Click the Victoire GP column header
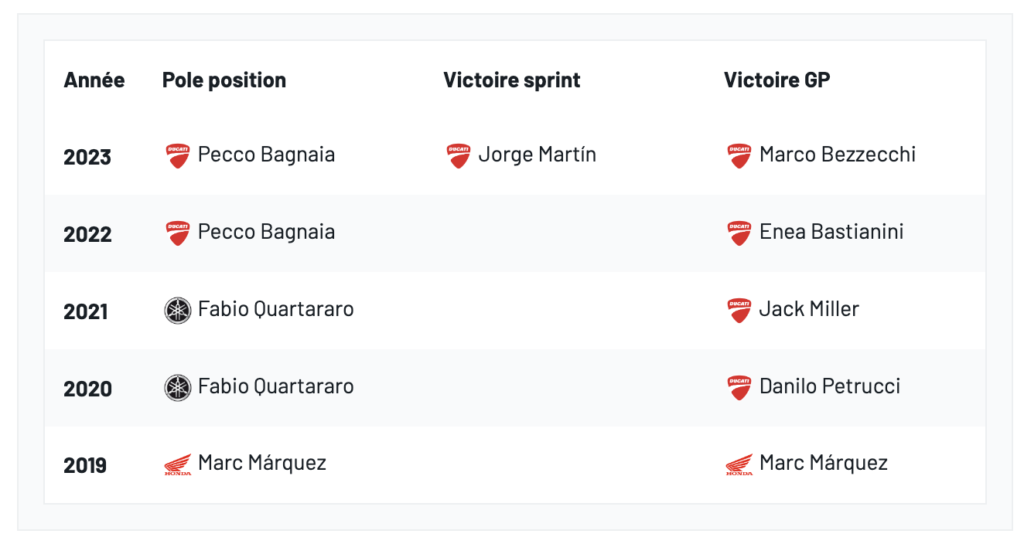Viewport: 1024px width, 544px height. pyautogui.click(x=776, y=80)
